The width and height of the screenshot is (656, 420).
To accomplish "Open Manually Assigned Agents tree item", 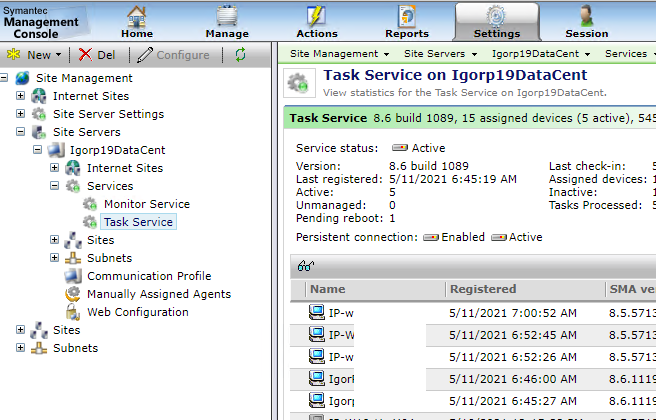I will [x=159, y=294].
